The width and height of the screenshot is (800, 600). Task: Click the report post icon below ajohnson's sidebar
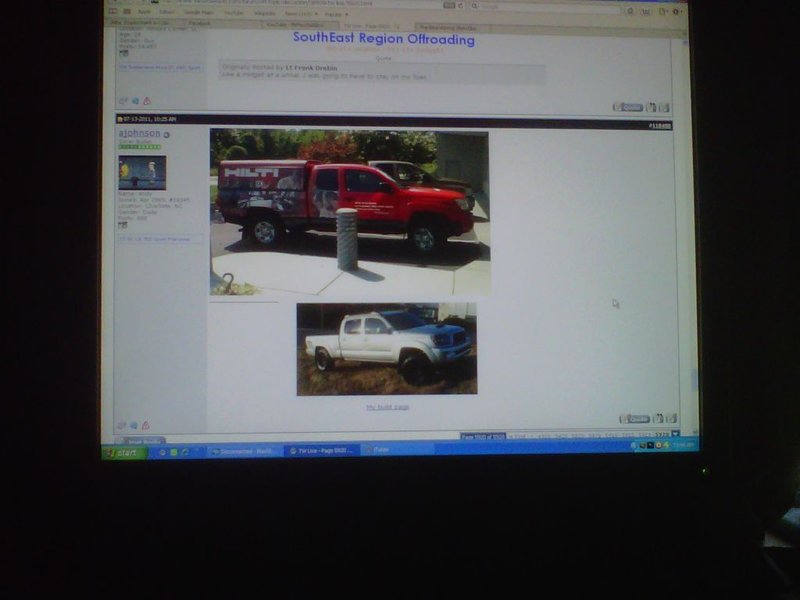tap(146, 425)
